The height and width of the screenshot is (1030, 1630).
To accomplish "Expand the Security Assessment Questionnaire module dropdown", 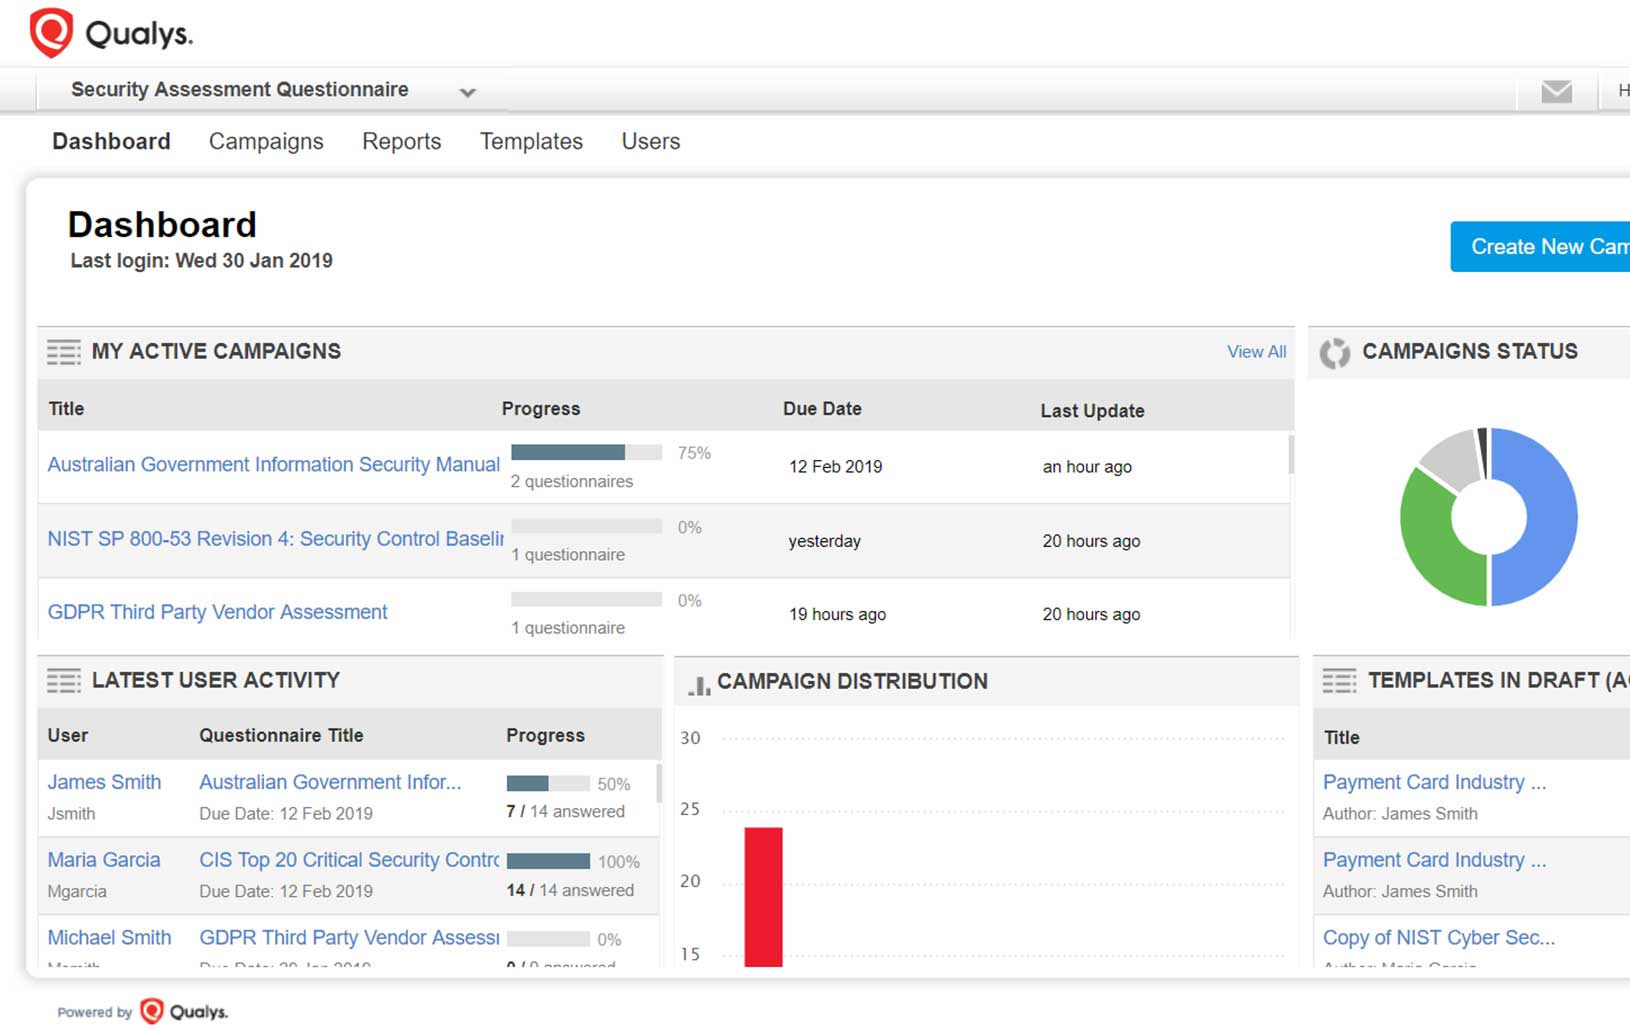I will tap(466, 92).
